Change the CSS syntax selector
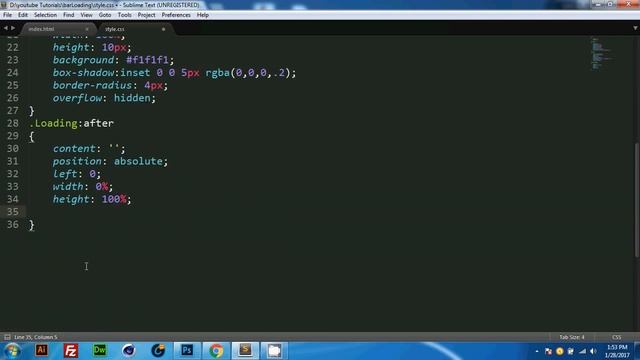This screenshot has width=640, height=360. pyautogui.click(x=616, y=337)
